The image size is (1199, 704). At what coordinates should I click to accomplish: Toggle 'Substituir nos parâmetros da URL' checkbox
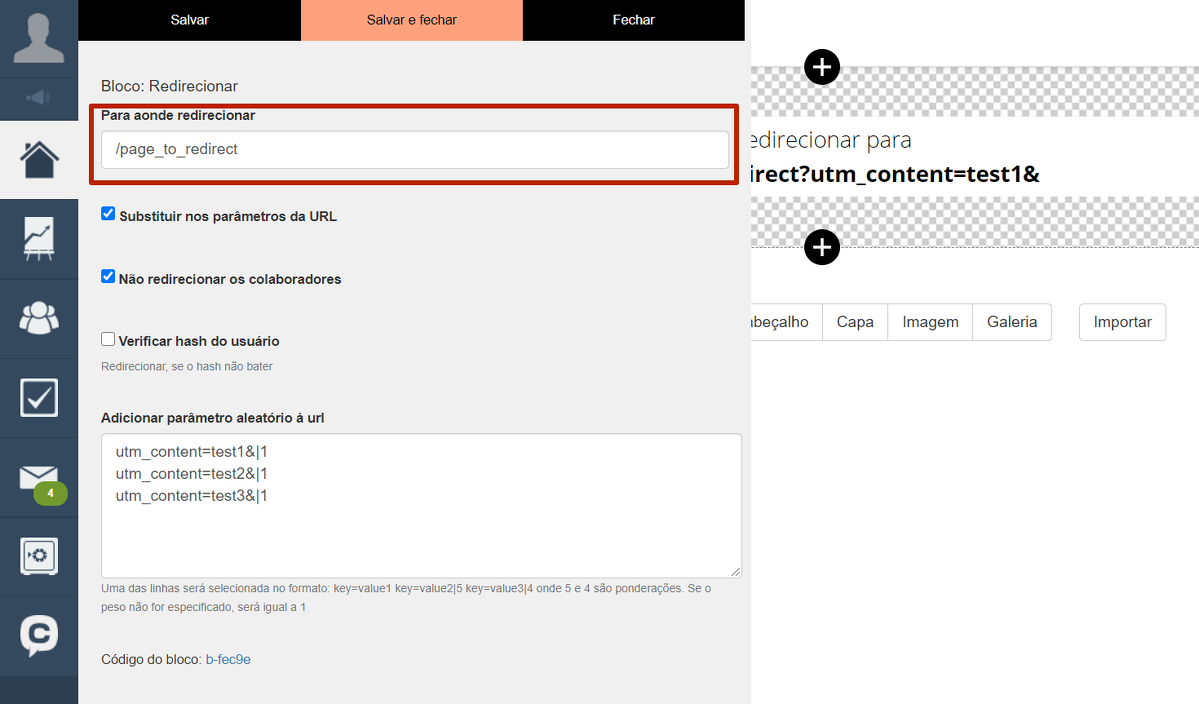(x=108, y=214)
